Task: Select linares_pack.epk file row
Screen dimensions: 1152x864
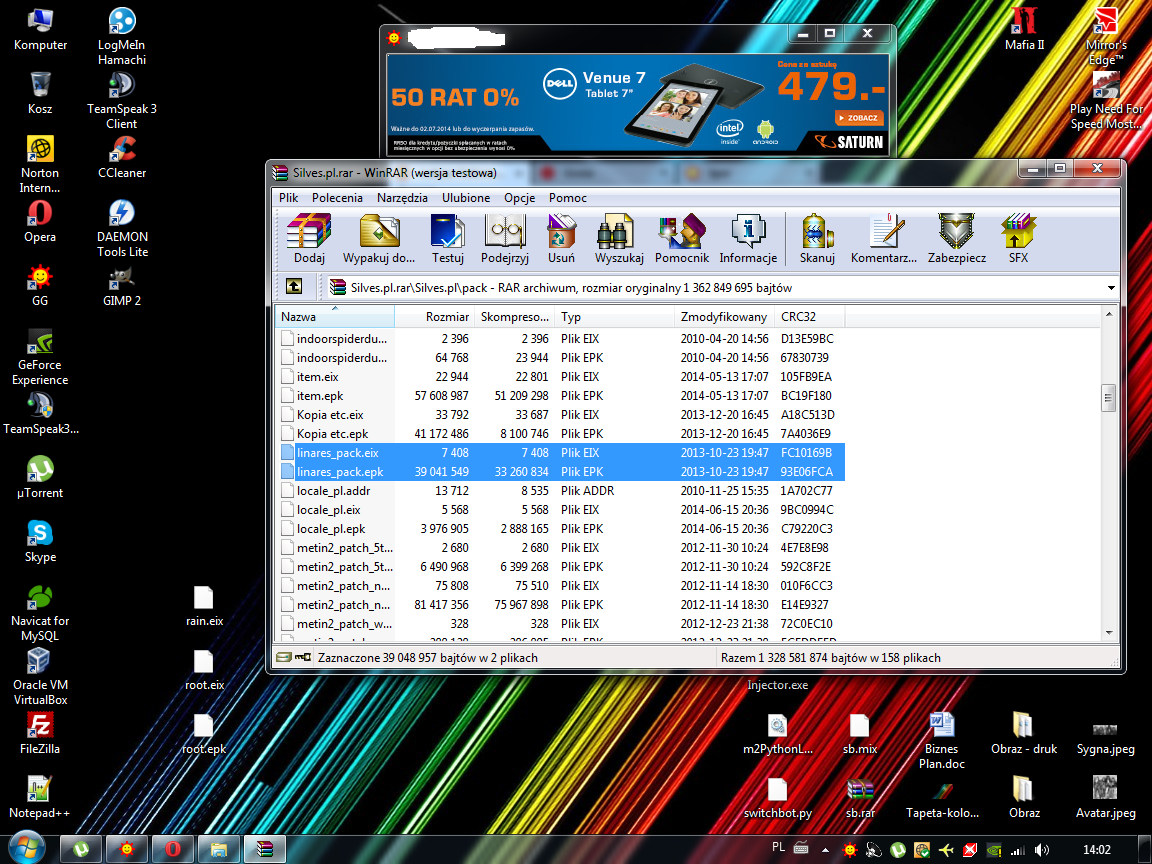Action: 560,472
